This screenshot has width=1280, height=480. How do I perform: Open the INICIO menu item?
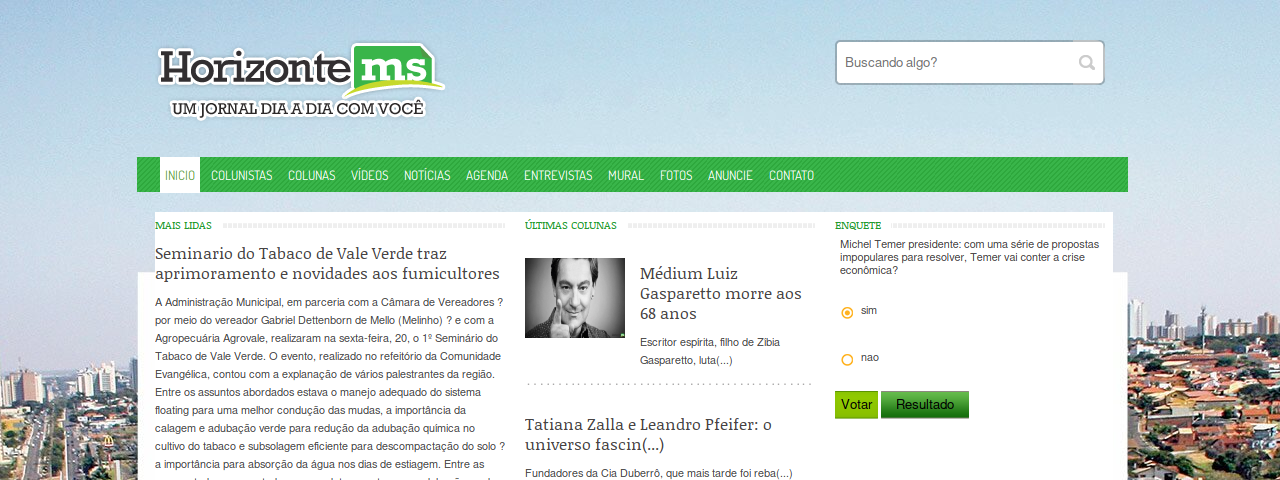pyautogui.click(x=180, y=175)
